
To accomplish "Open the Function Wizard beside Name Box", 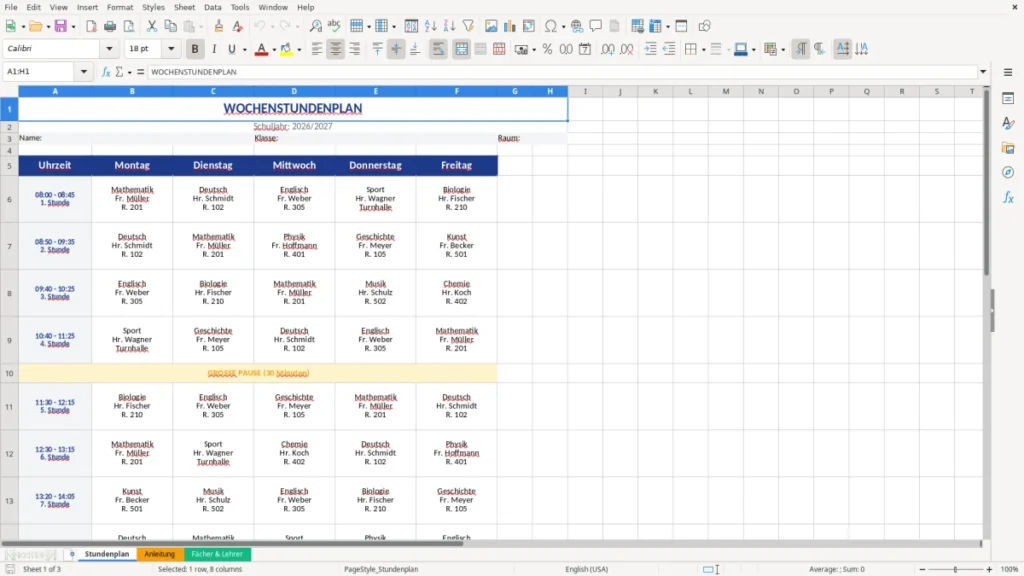I will (106, 72).
